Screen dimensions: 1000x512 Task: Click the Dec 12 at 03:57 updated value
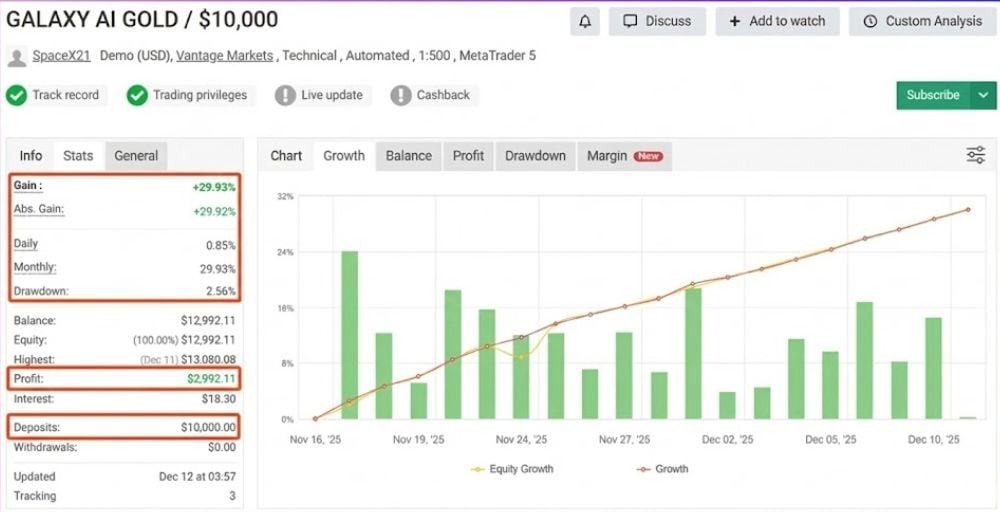[x=197, y=477]
